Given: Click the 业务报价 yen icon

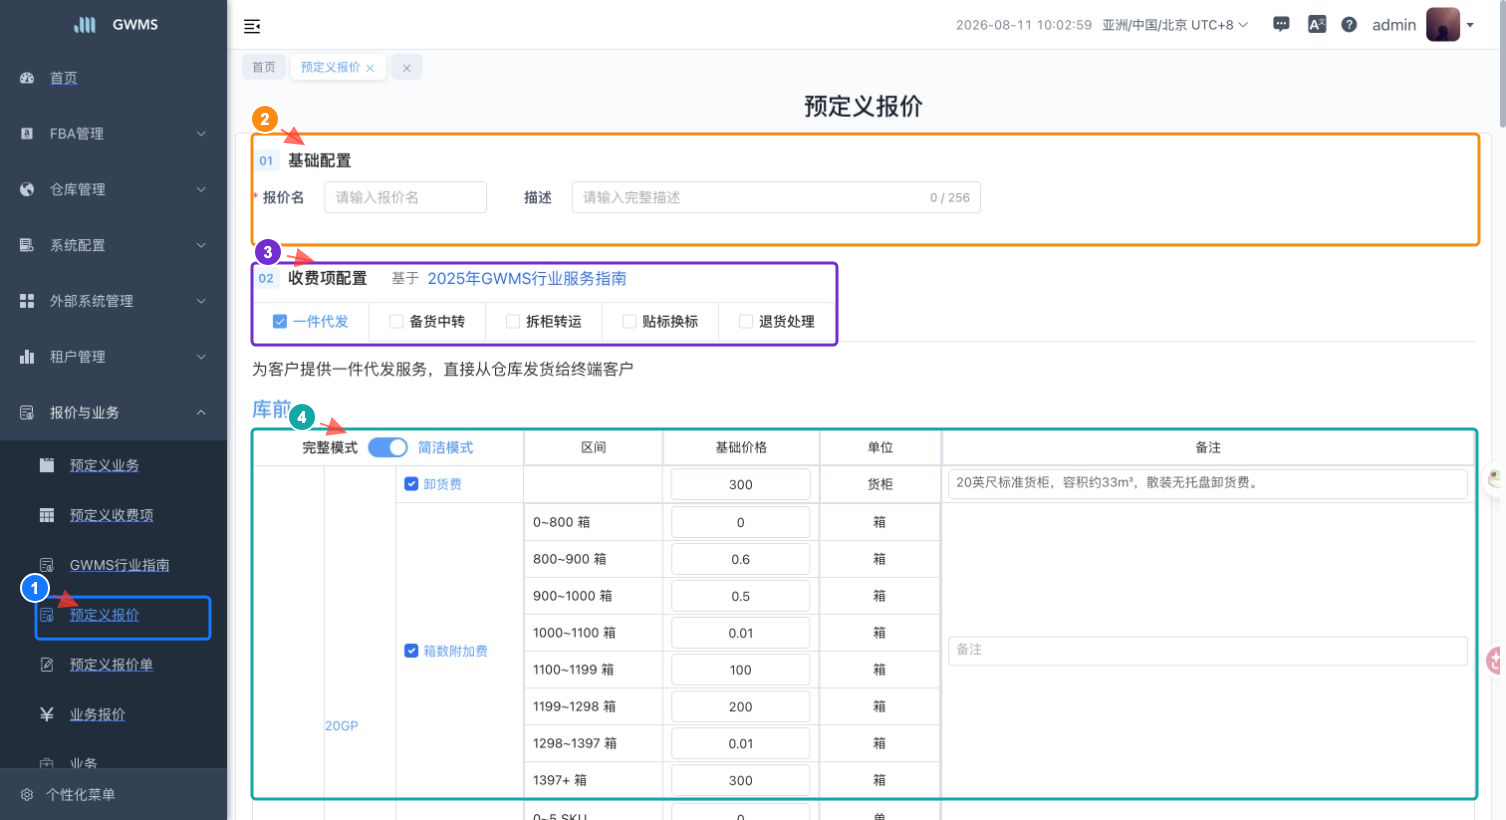Looking at the screenshot, I should coord(46,715).
